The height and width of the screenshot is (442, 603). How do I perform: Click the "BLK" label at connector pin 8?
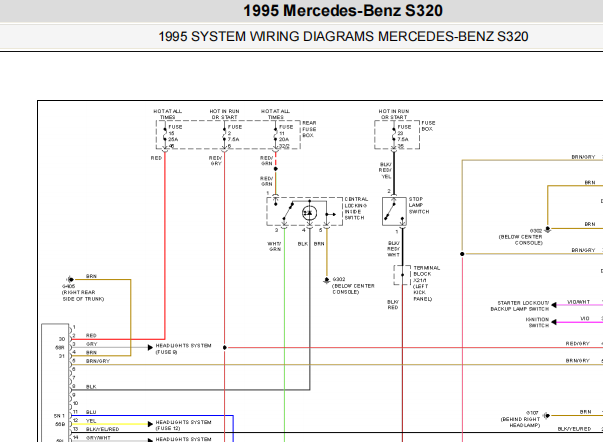click(x=91, y=387)
